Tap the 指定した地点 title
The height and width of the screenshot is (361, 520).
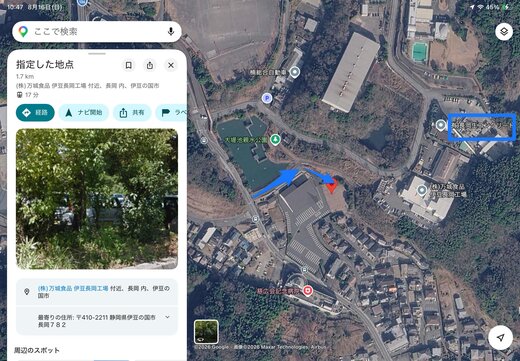45,65
